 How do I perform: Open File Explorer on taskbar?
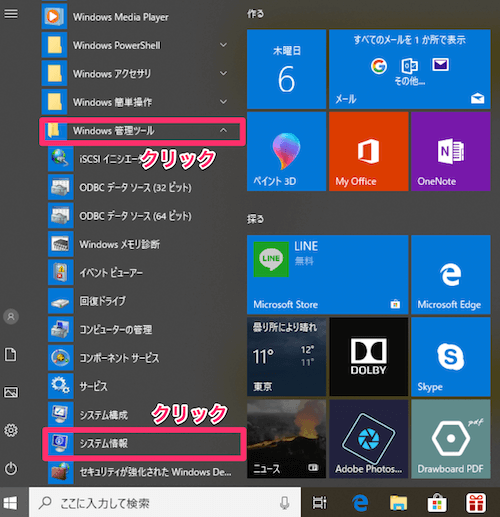pyautogui.click(x=398, y=503)
